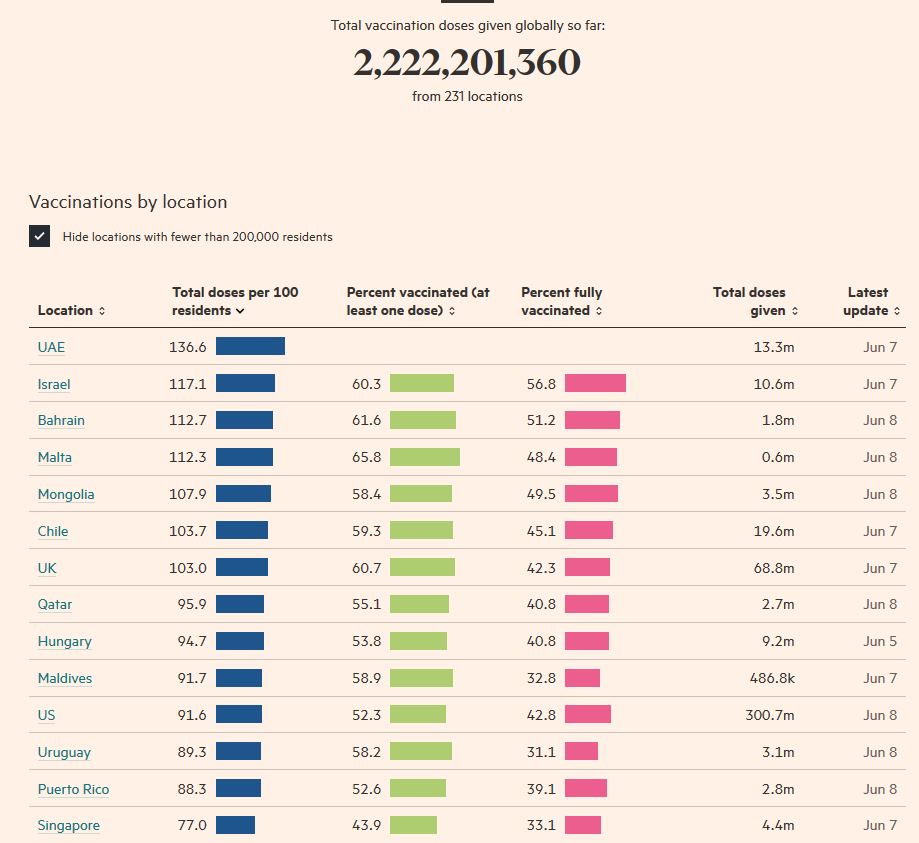Sort by Location column header

pos(71,311)
